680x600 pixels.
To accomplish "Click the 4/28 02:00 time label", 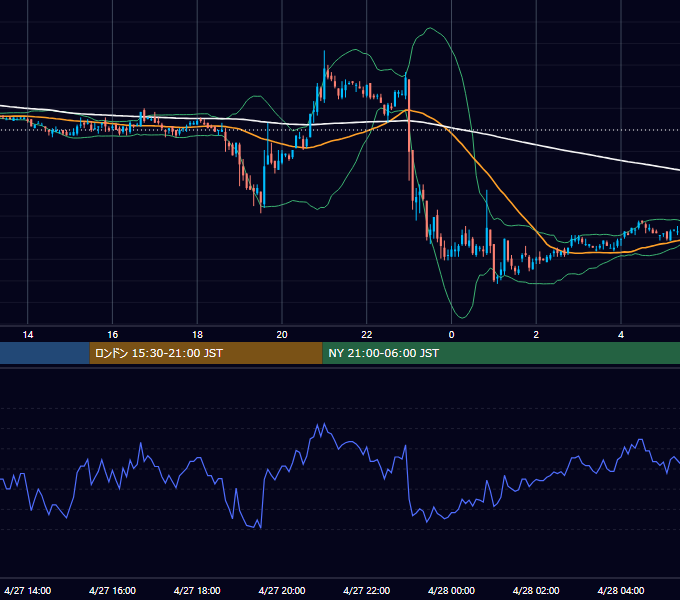I will pos(536,591).
